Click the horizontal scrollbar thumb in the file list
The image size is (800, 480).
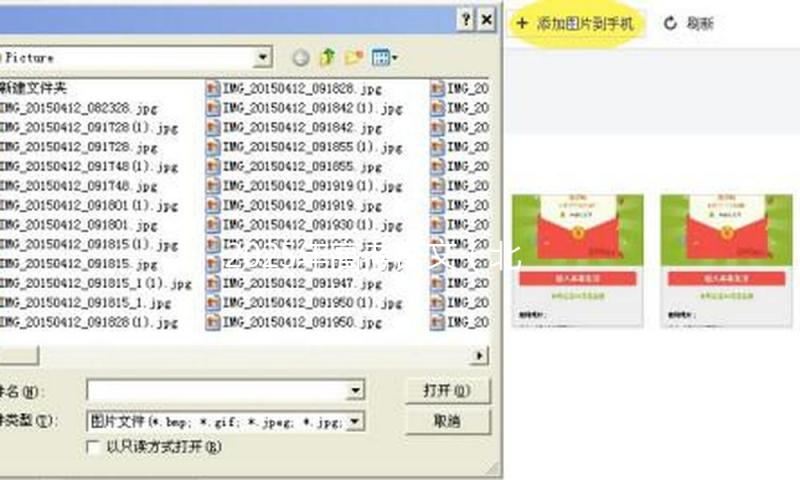tap(19, 356)
